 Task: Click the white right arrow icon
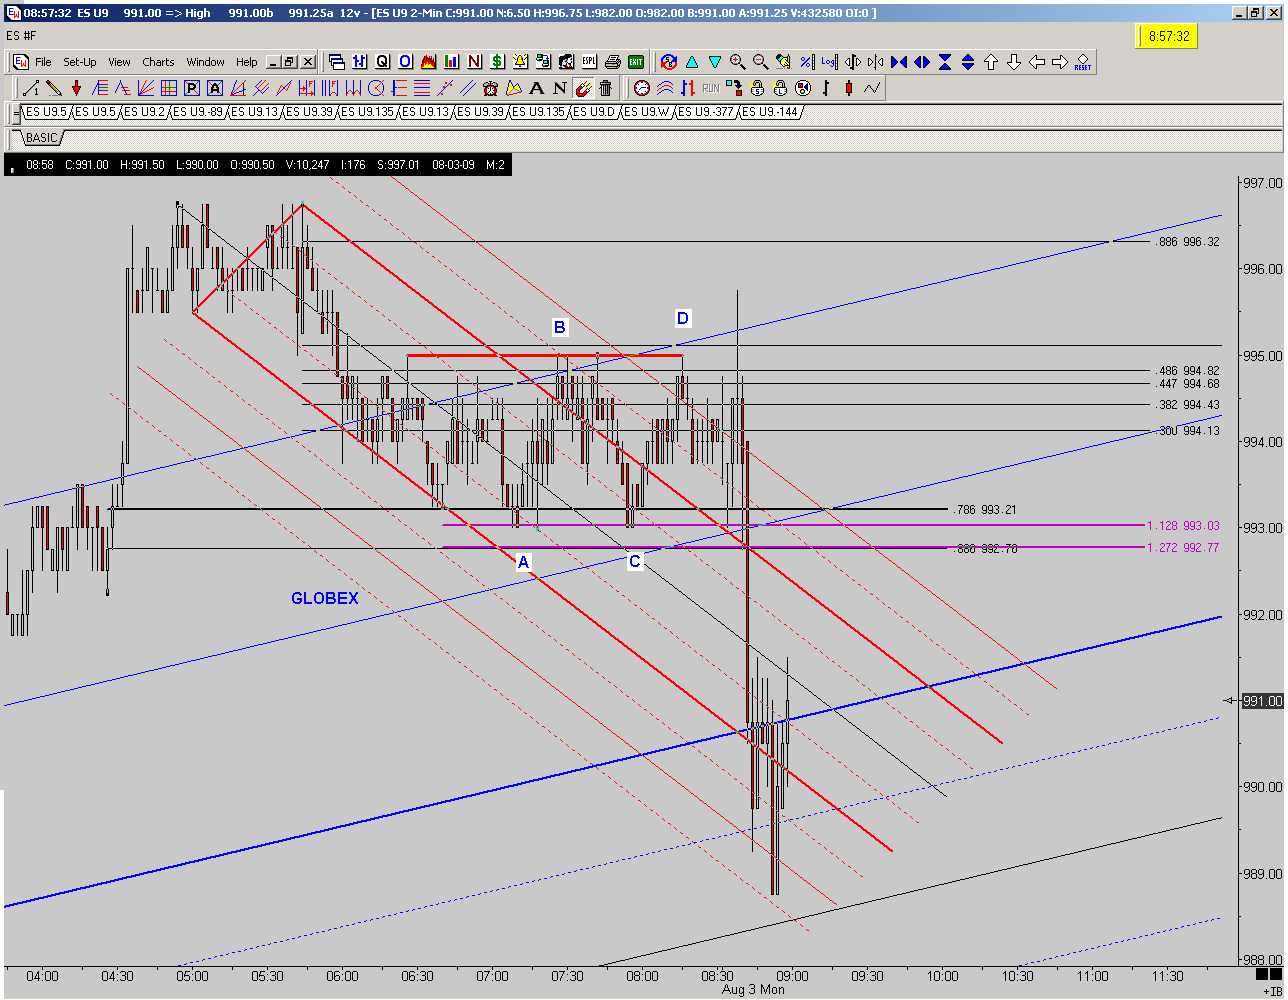pos(1060,61)
